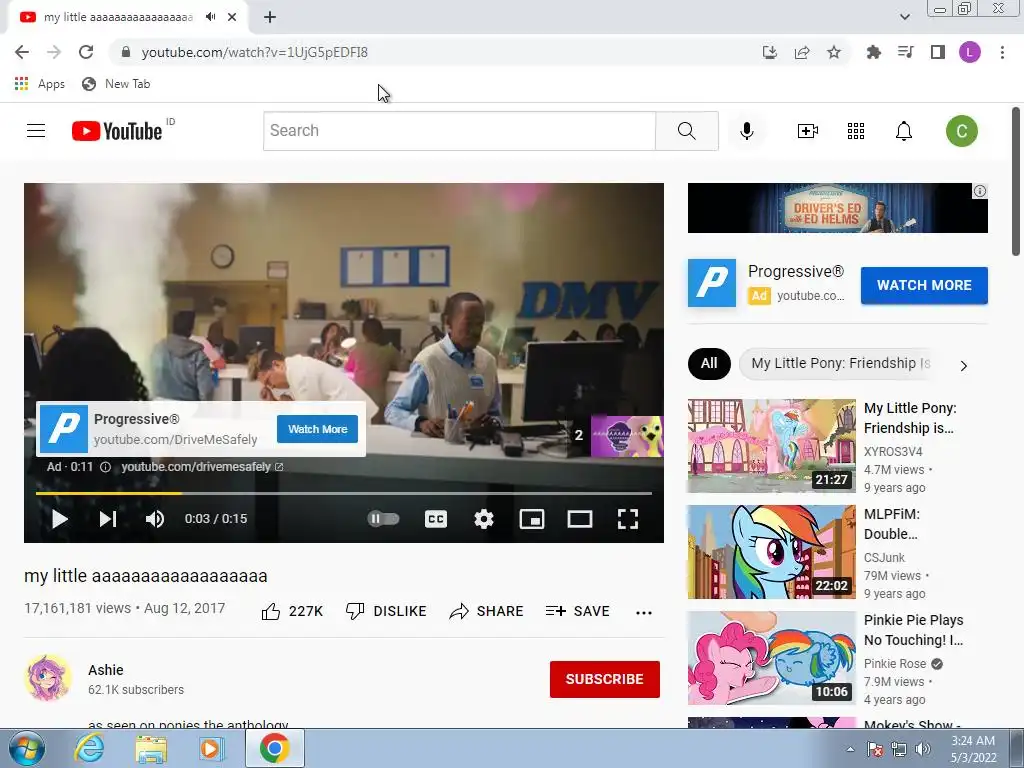This screenshot has height=768, width=1024.
Task: Toggle Chrome side panel icon
Action: (x=937, y=52)
